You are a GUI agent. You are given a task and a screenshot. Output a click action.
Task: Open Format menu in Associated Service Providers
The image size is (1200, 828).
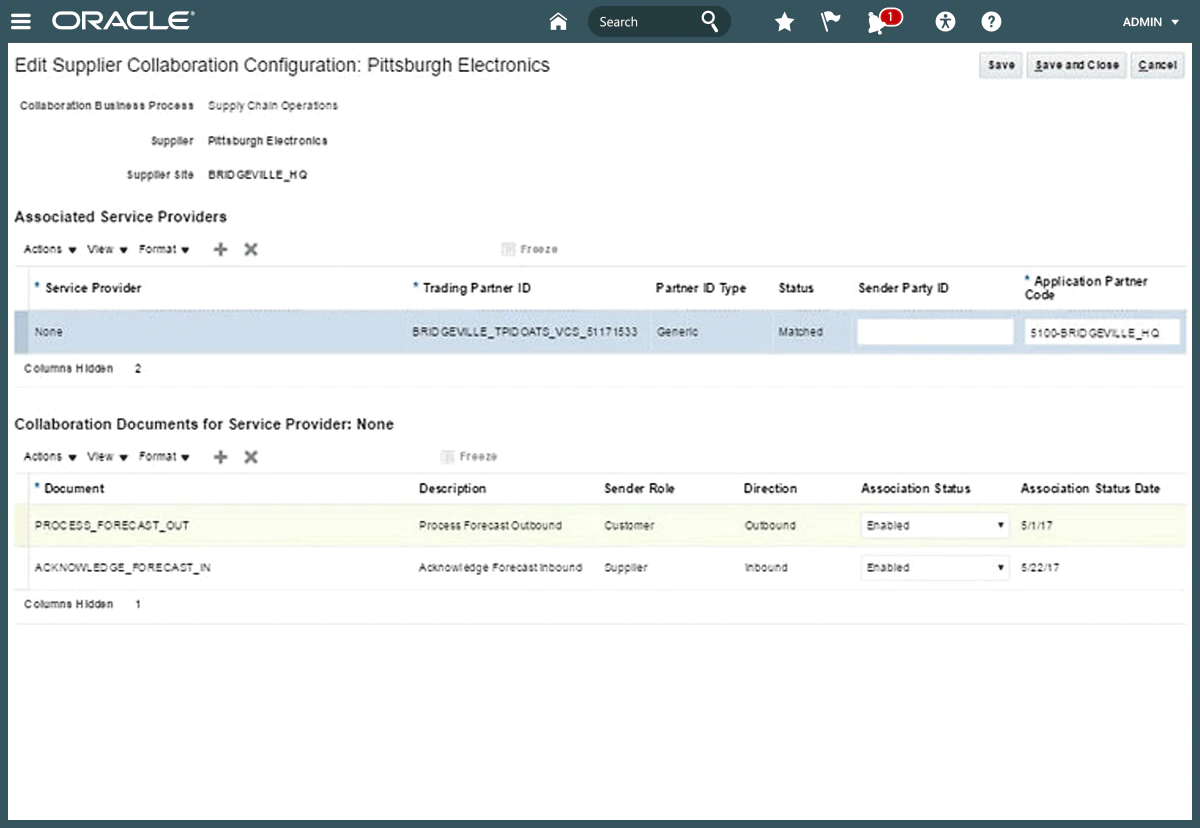pyautogui.click(x=164, y=250)
